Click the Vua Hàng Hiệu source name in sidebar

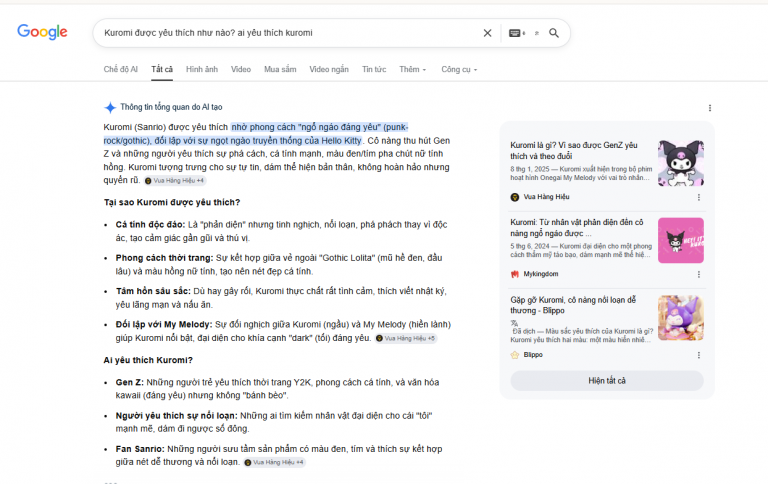(x=546, y=197)
